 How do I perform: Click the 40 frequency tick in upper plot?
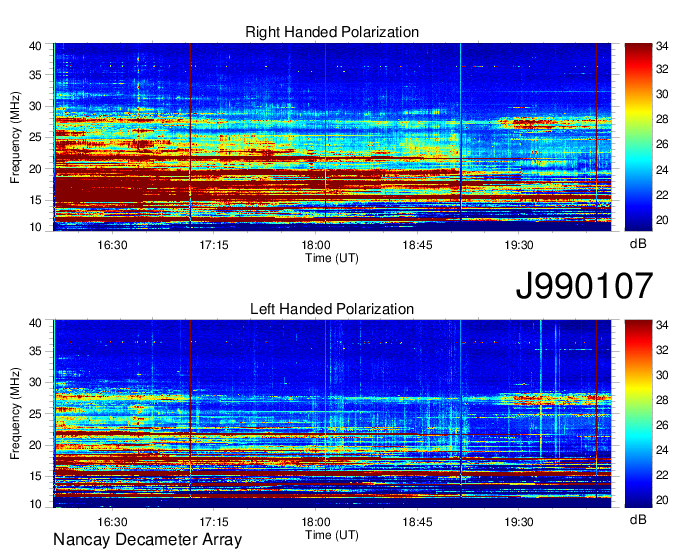tap(36, 46)
